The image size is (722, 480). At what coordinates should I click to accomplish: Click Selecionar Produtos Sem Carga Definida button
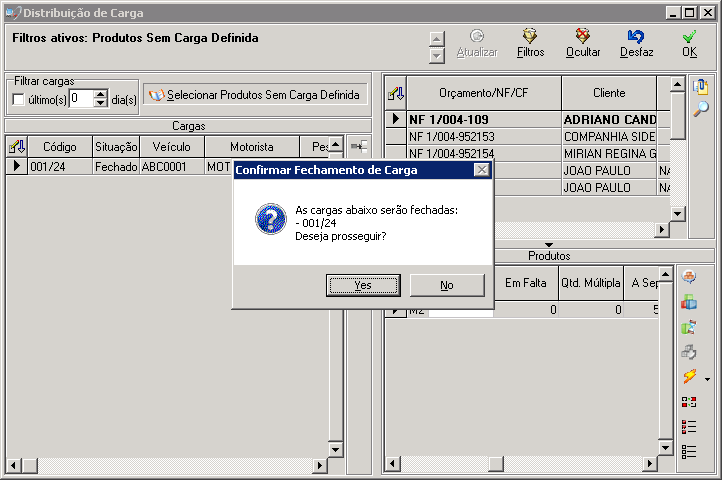click(x=255, y=95)
